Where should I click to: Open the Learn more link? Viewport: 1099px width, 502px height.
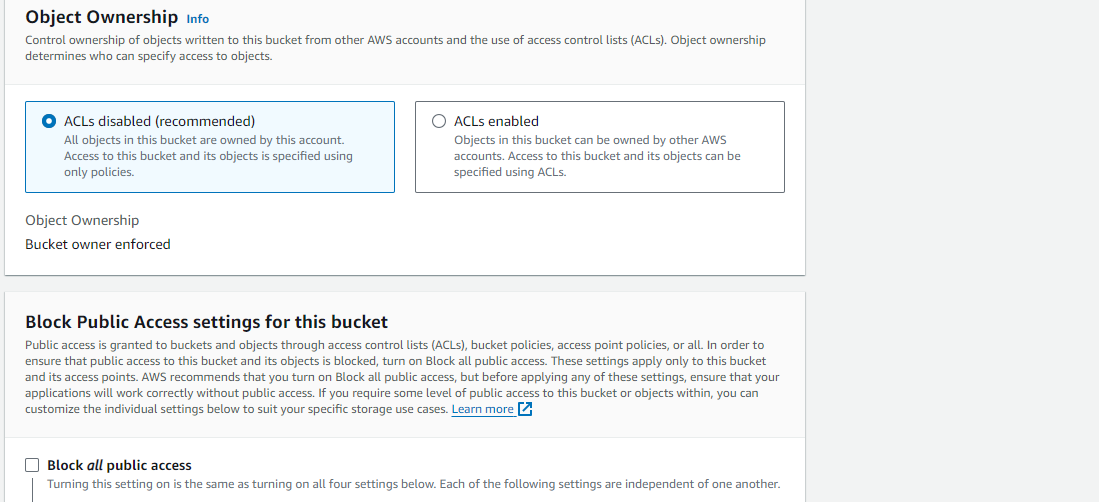482,409
